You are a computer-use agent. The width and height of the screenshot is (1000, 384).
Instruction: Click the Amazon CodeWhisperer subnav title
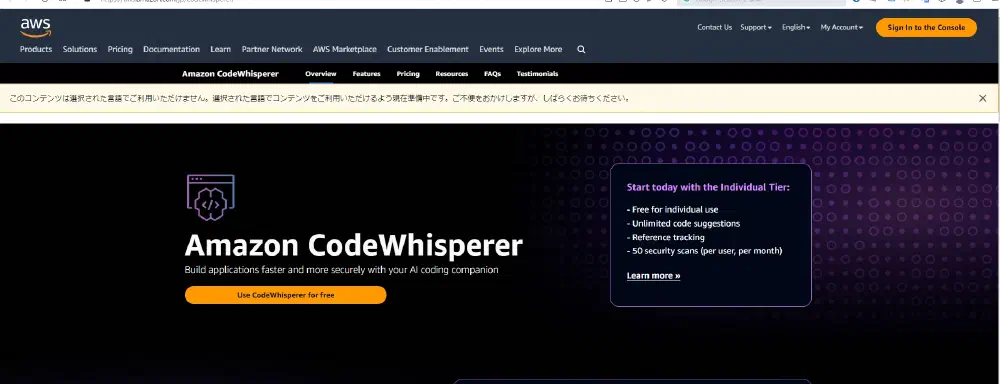point(230,73)
